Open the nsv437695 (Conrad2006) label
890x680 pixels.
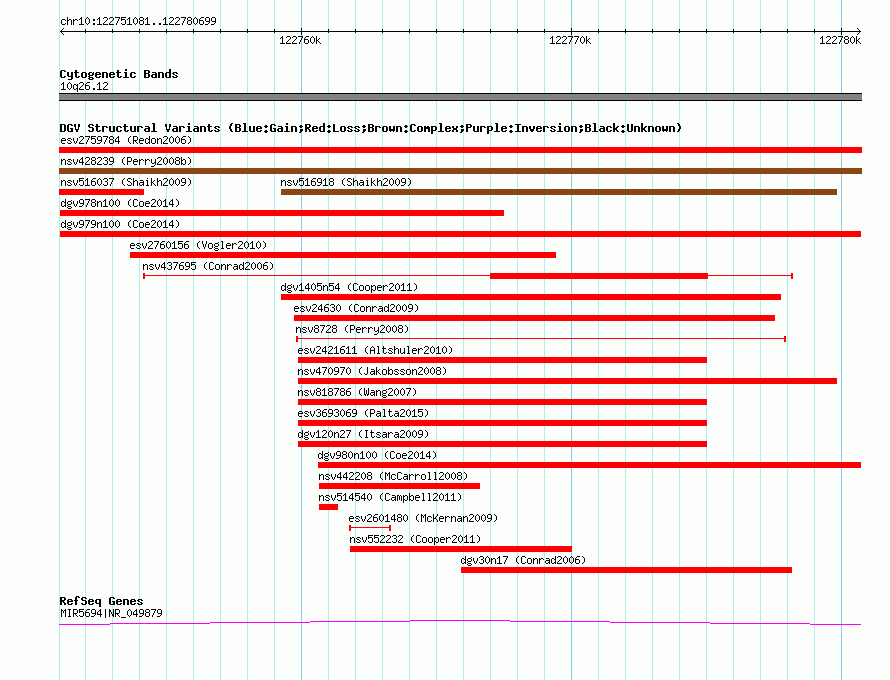[x=208, y=266]
